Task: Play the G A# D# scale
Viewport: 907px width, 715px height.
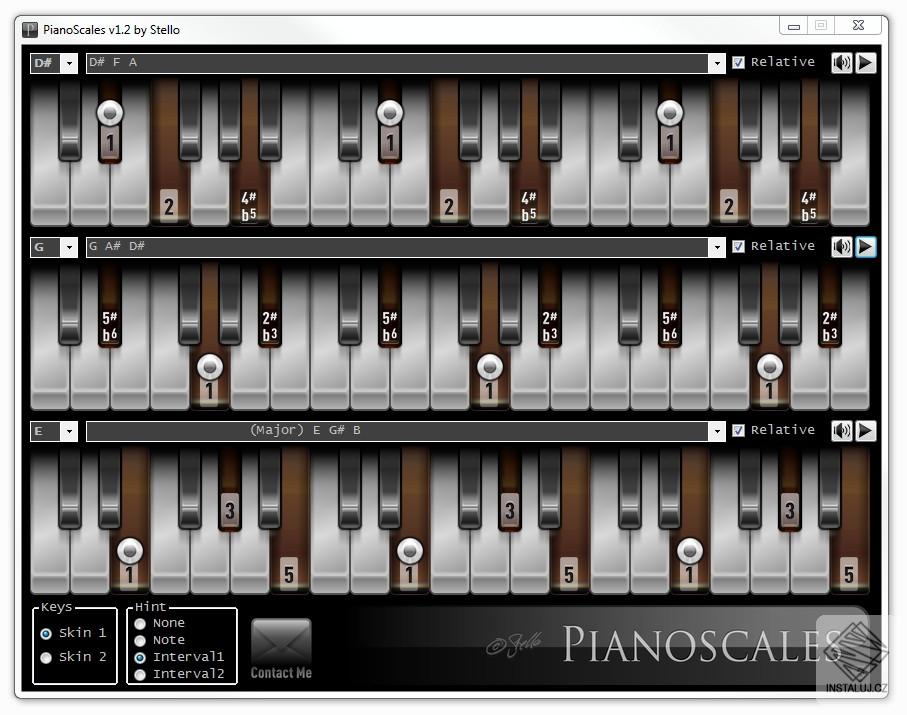Action: (865, 247)
